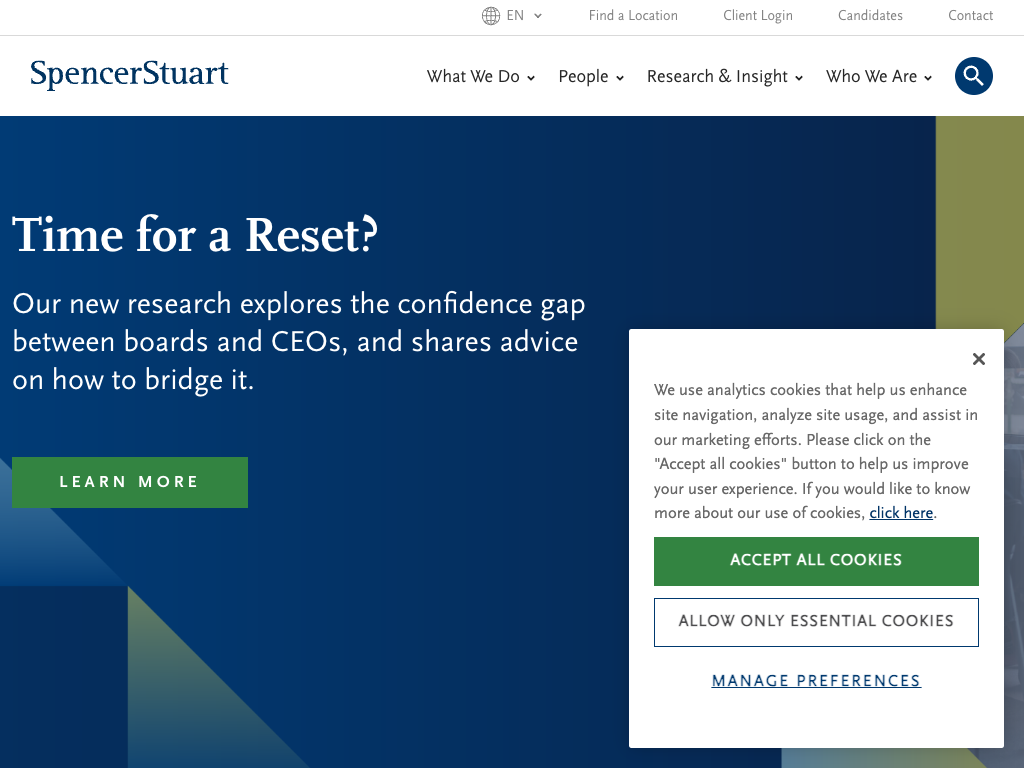Image resolution: width=1024 pixels, height=768 pixels.
Task: Follow the "click here" cookie link
Action: point(901,513)
